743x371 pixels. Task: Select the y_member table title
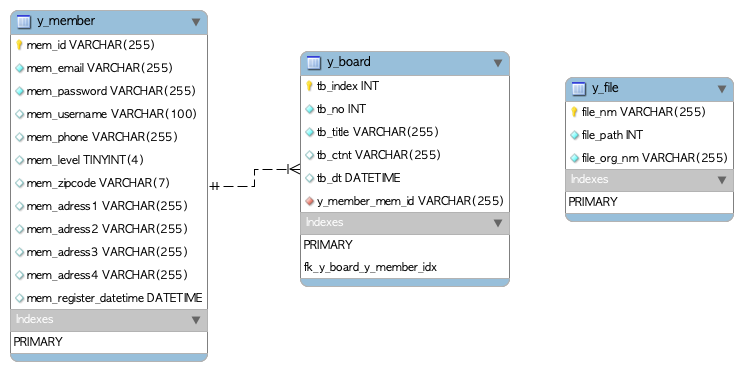point(66,21)
